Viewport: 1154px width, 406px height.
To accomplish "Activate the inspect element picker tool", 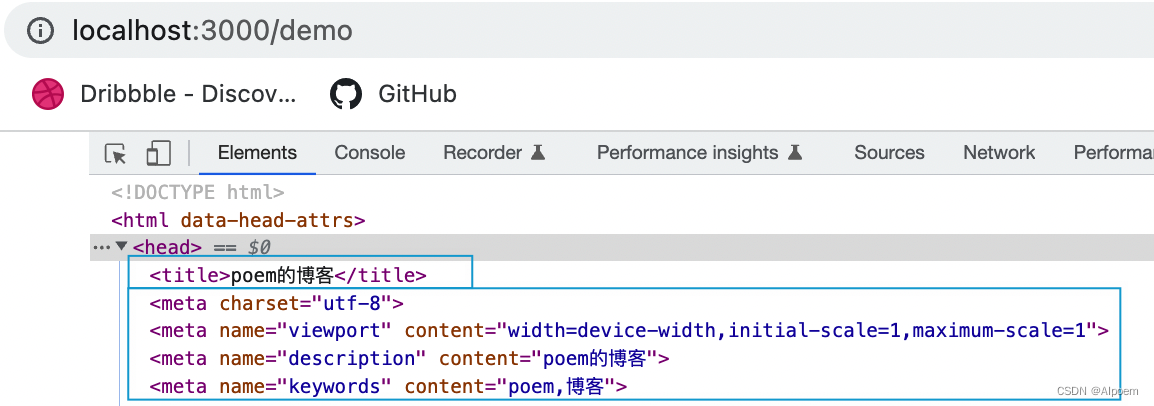I will pyautogui.click(x=116, y=153).
